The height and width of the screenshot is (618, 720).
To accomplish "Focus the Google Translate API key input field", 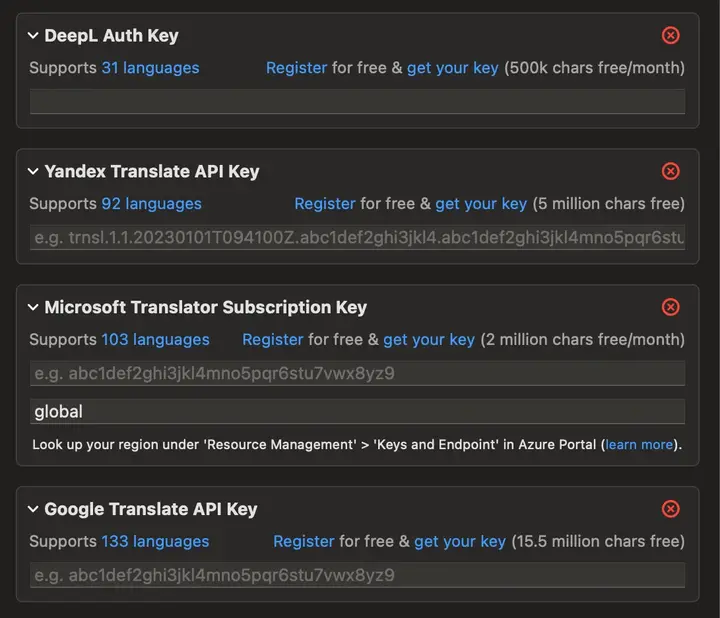I will (x=358, y=575).
